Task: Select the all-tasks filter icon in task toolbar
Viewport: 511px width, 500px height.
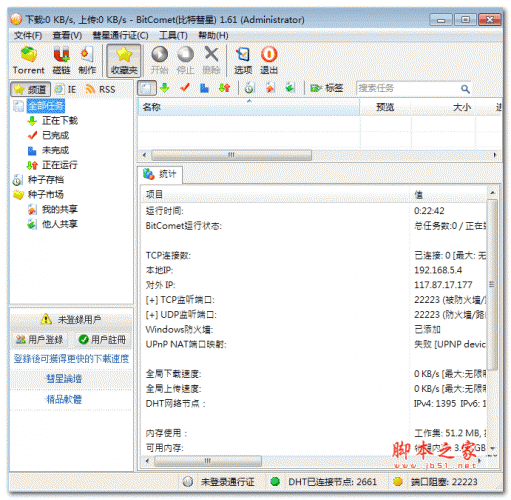Action: coord(147,88)
